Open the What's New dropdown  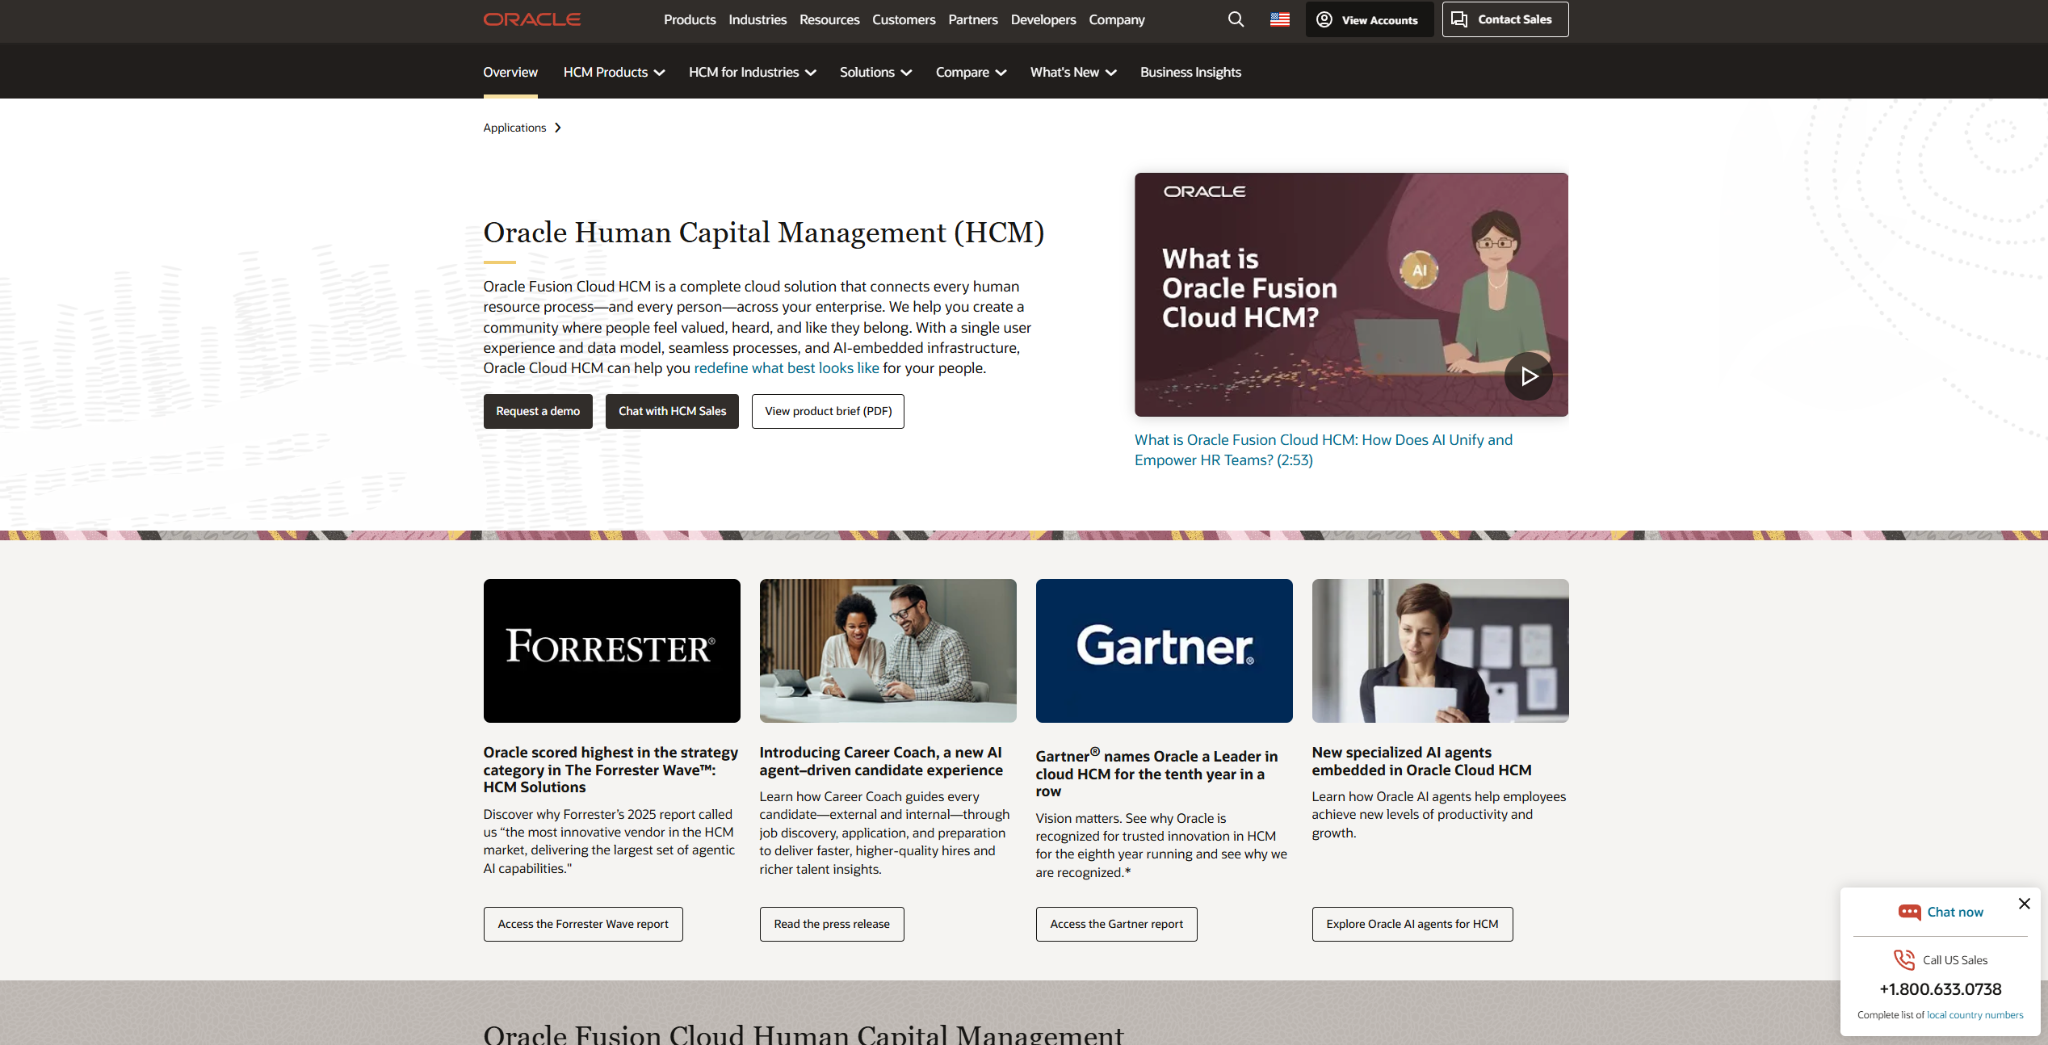pos(1072,72)
